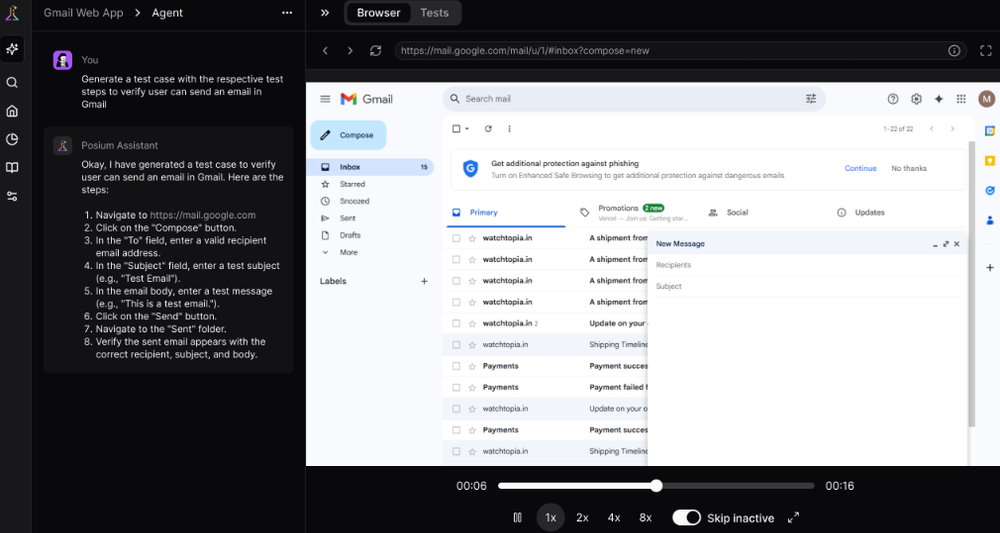
Task: Click the browser reload icon
Action: (x=375, y=50)
